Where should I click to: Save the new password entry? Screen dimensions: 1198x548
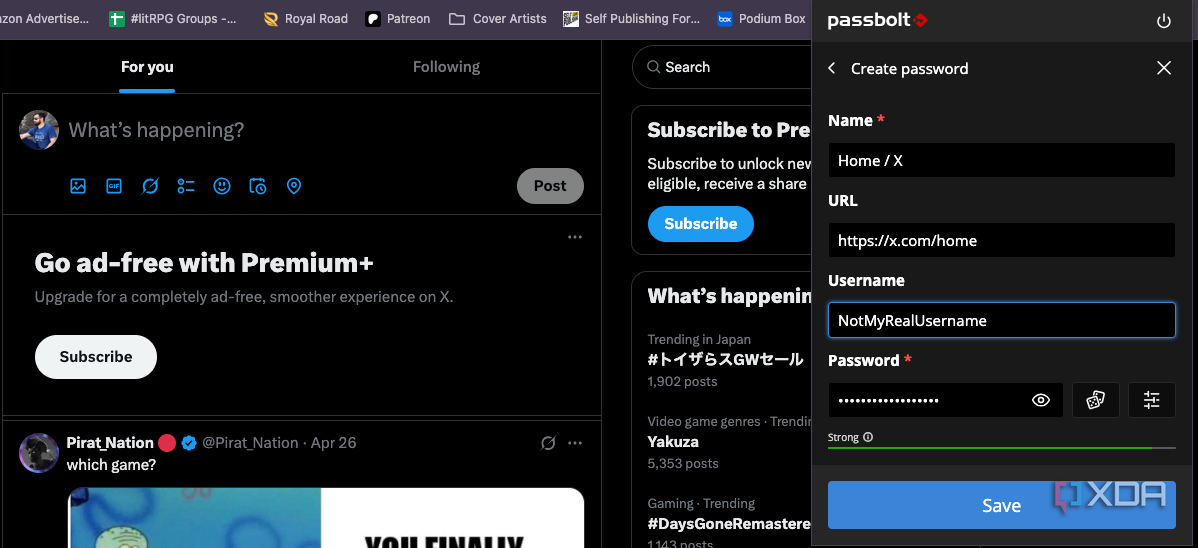pyautogui.click(x=1002, y=505)
